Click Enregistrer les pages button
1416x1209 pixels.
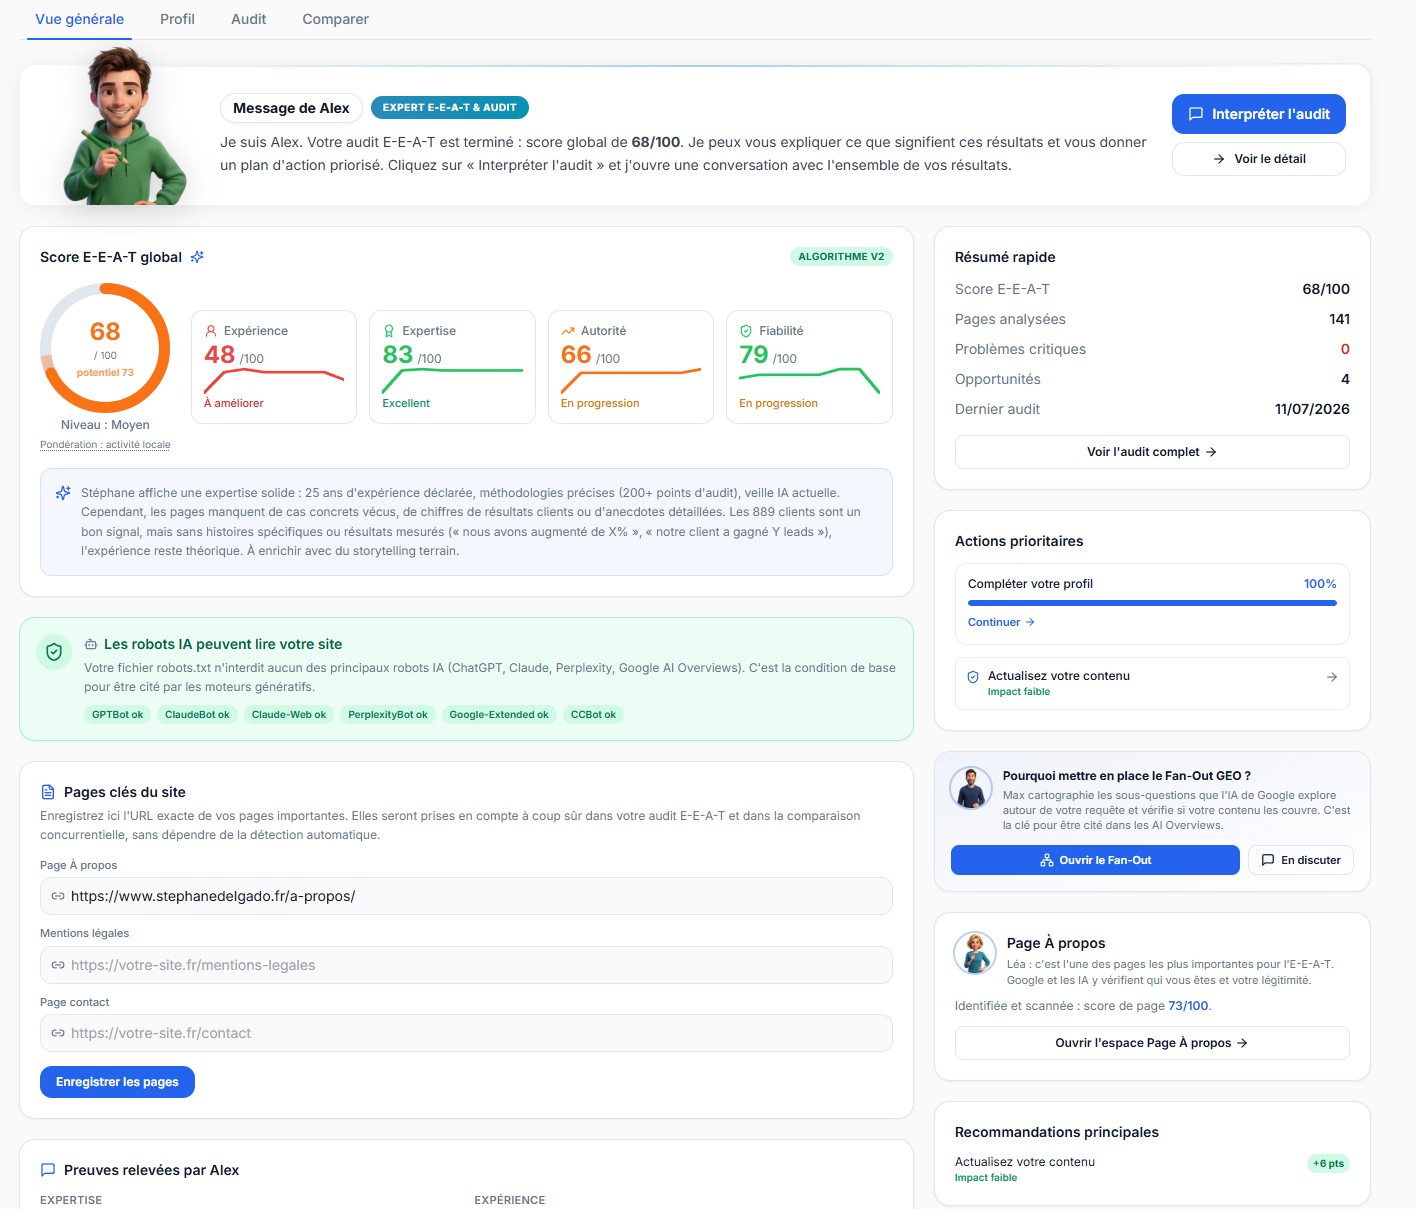[x=117, y=1082]
